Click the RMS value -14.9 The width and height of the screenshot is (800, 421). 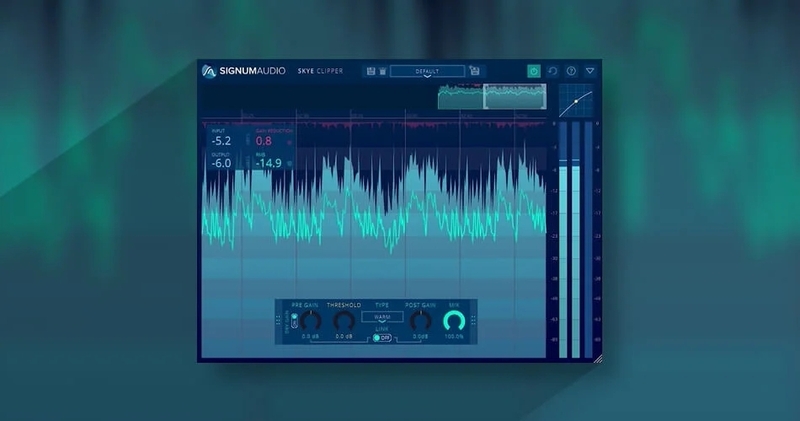pos(268,163)
